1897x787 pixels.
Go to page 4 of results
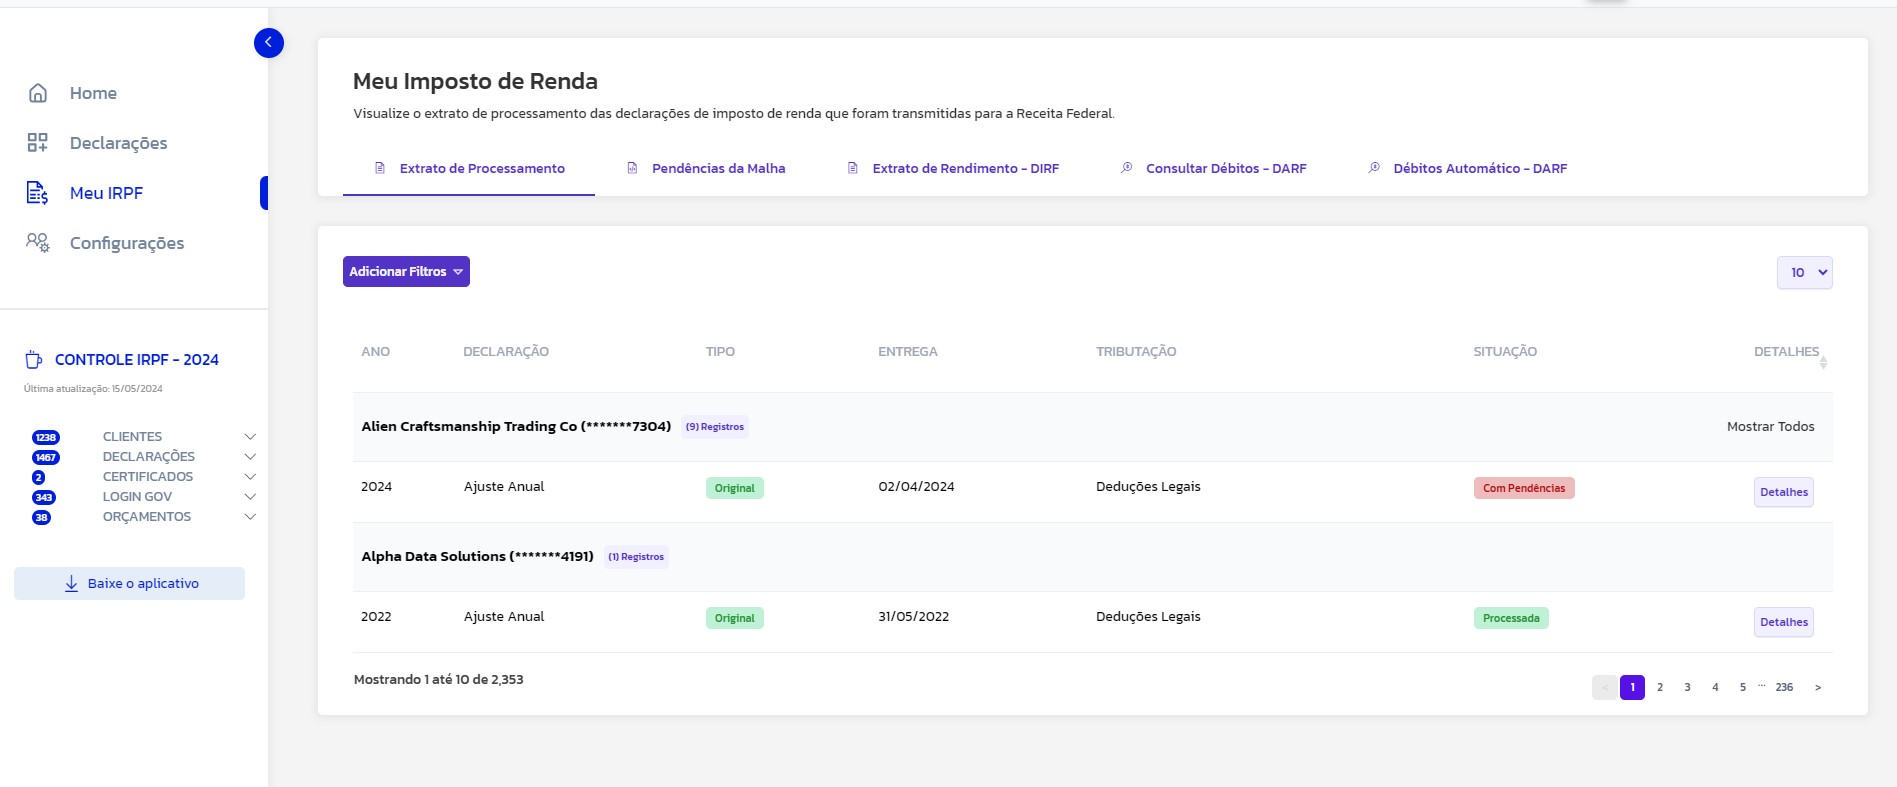1715,688
